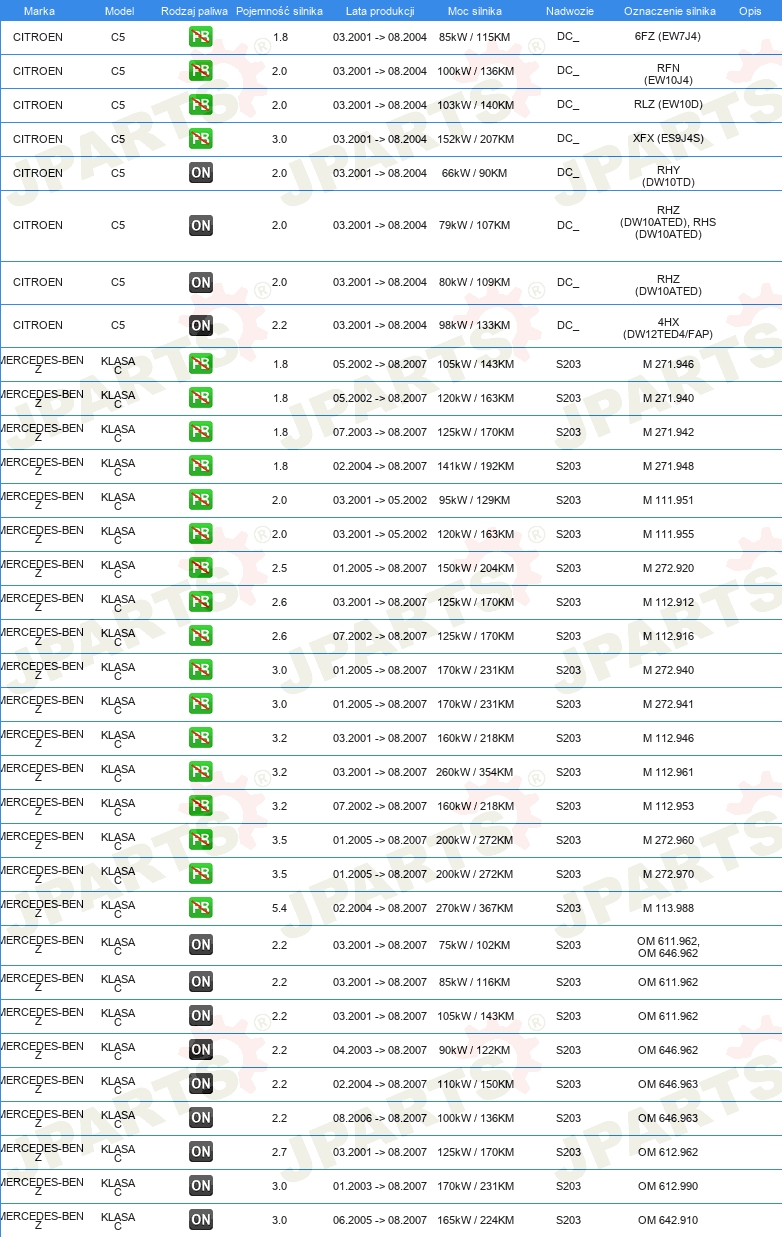
Task: Click the PB fuel icon in the 6FZ (EW7J4) row
Action: pyautogui.click(x=201, y=38)
